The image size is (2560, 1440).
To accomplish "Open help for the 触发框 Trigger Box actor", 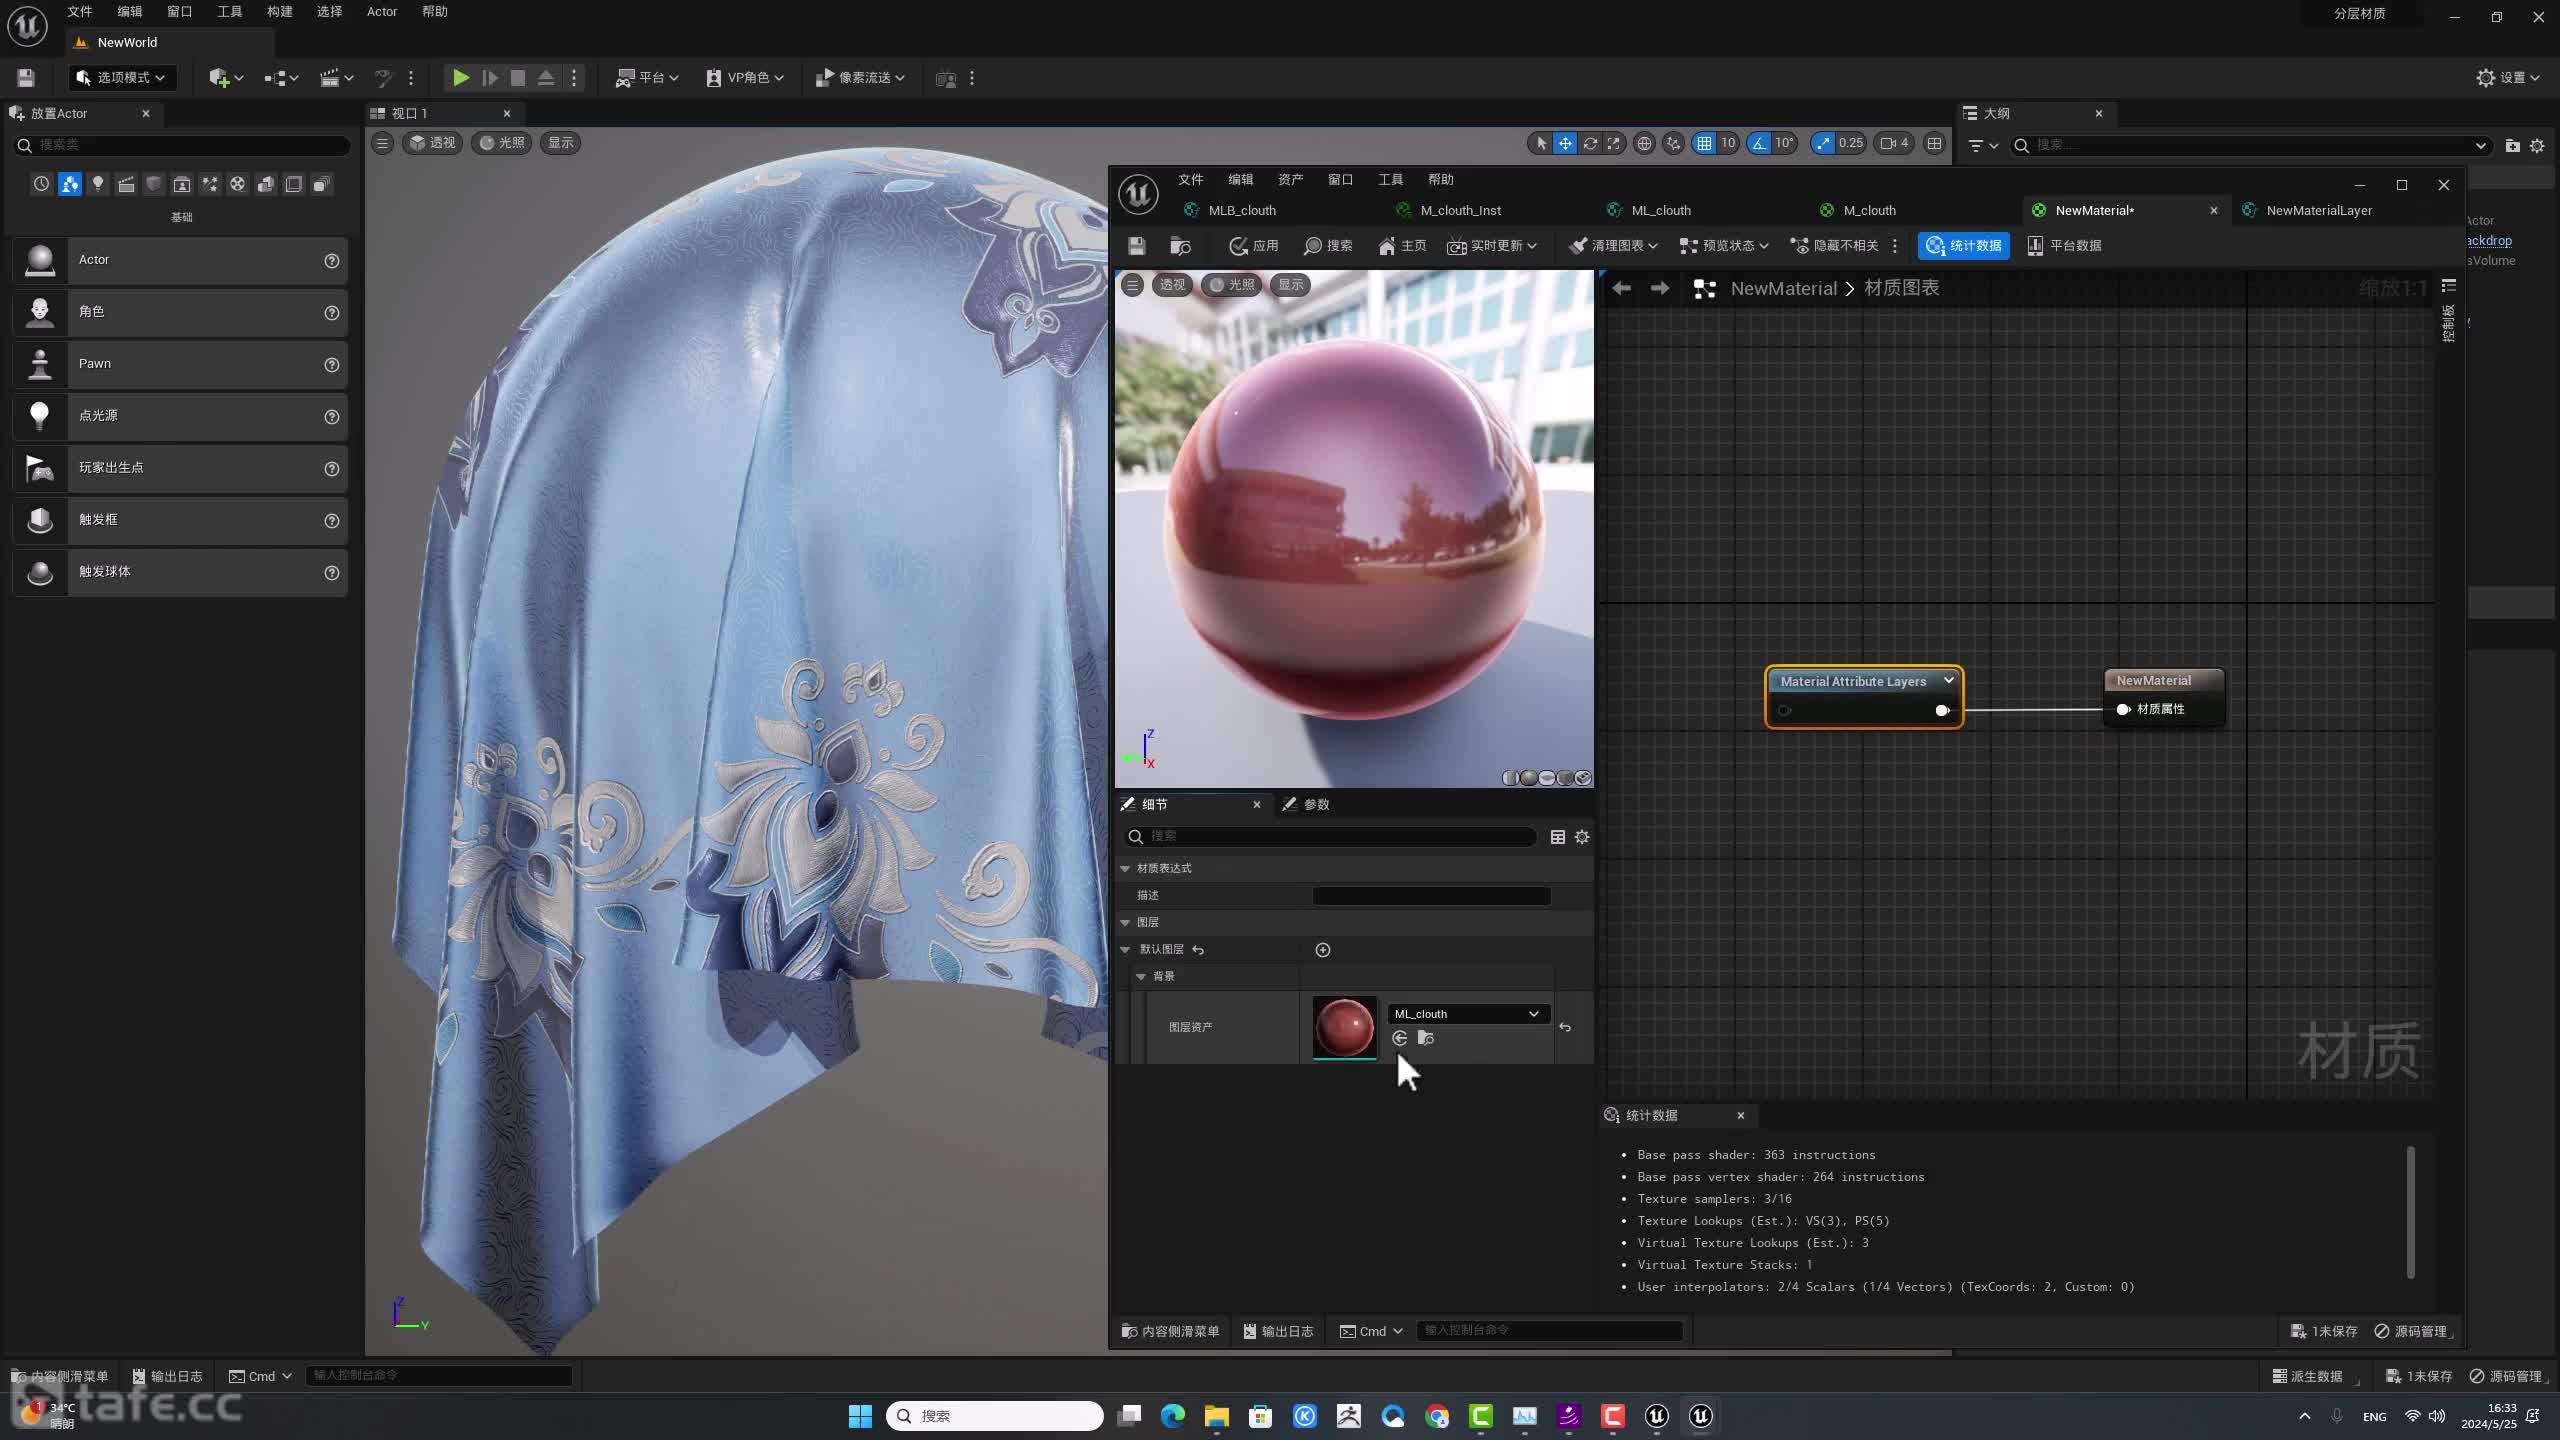I will pos(331,521).
